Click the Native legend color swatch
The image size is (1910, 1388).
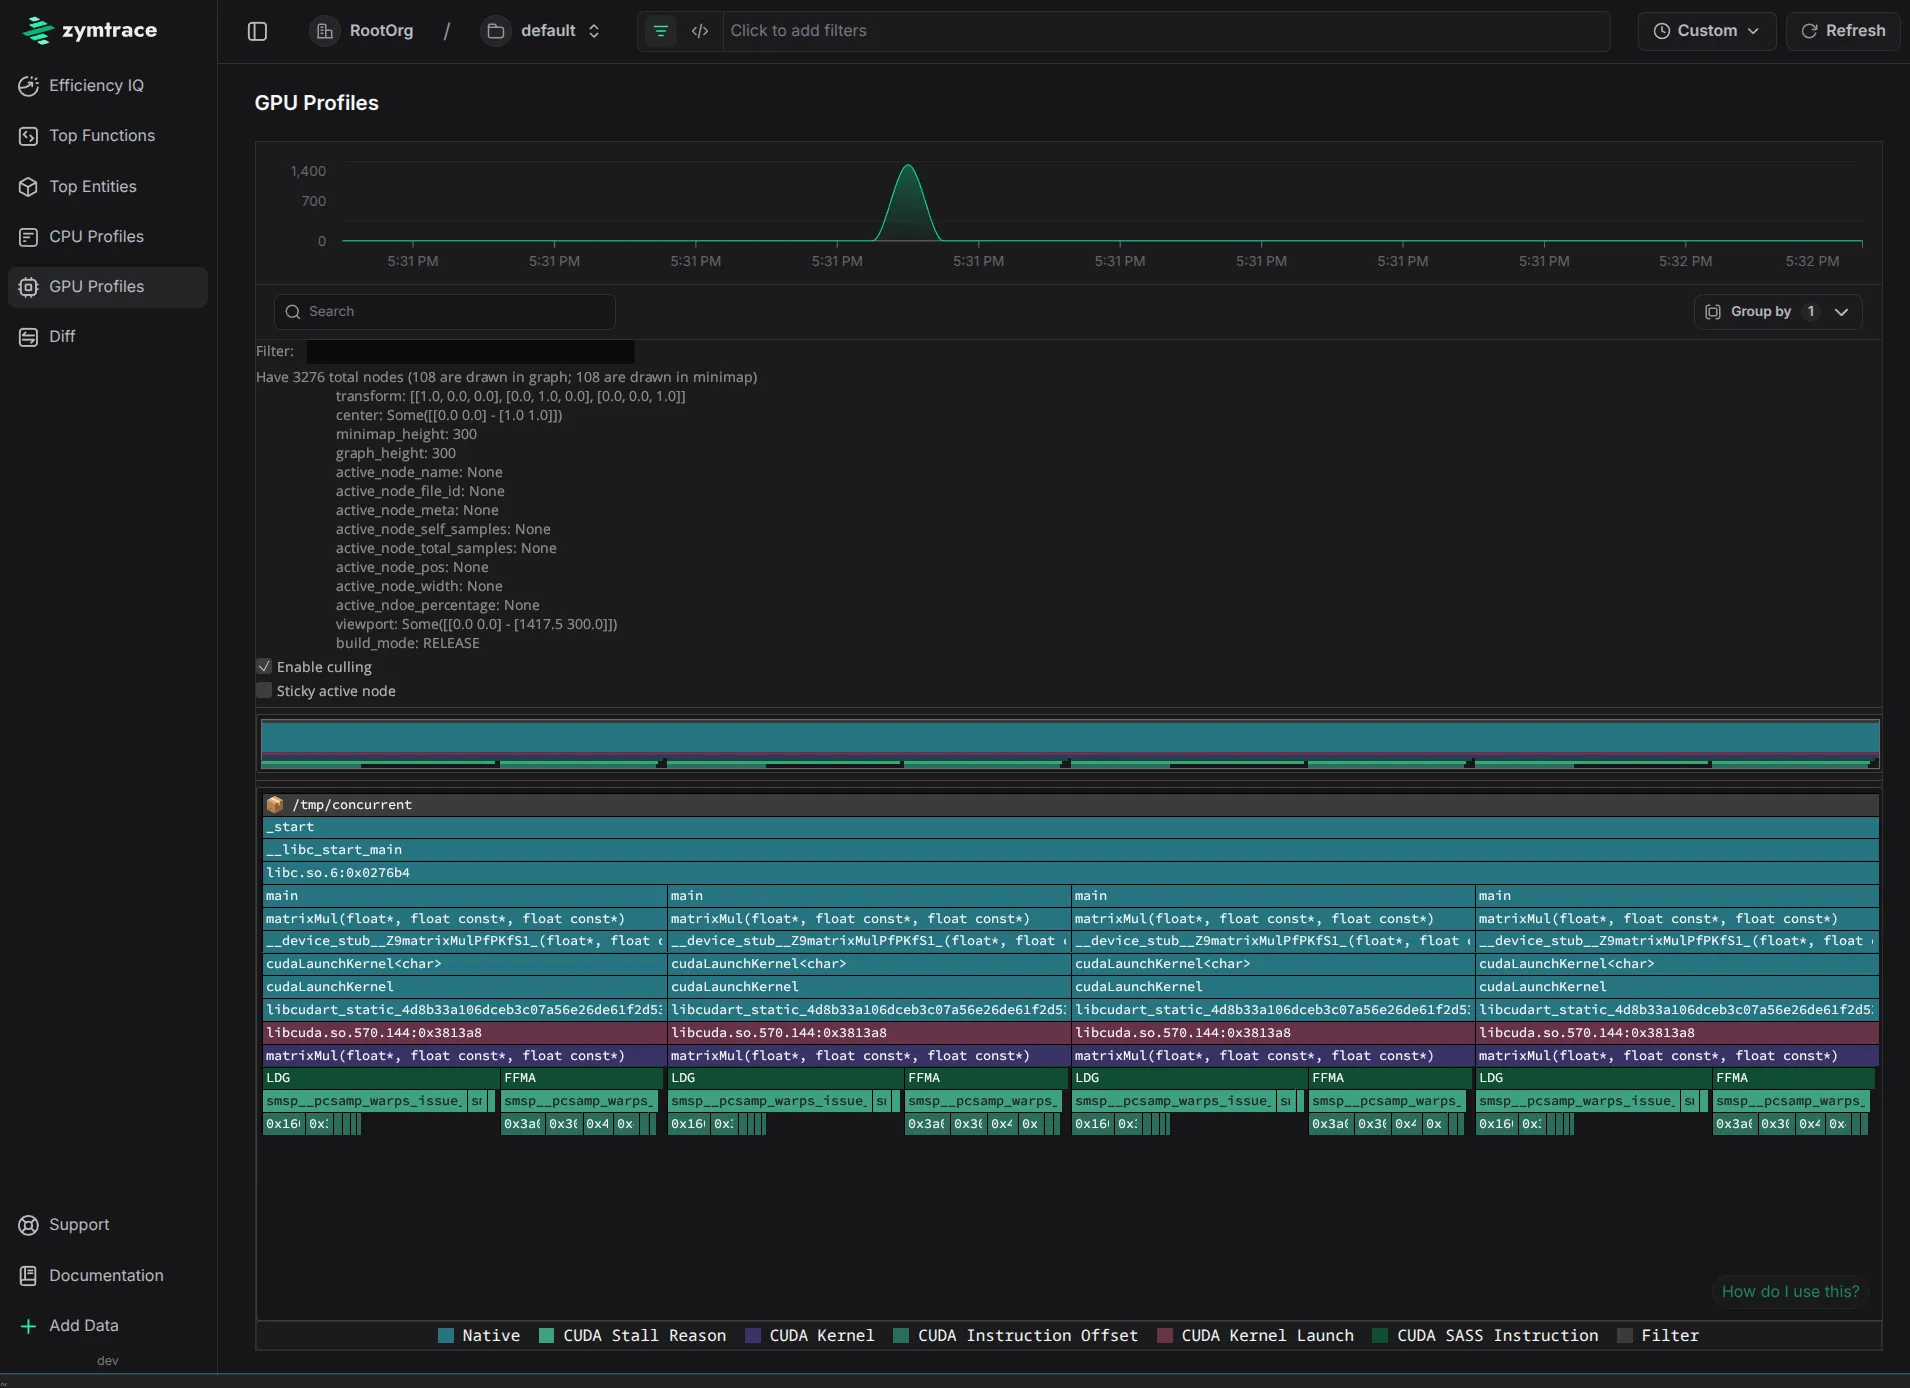pyautogui.click(x=446, y=1335)
